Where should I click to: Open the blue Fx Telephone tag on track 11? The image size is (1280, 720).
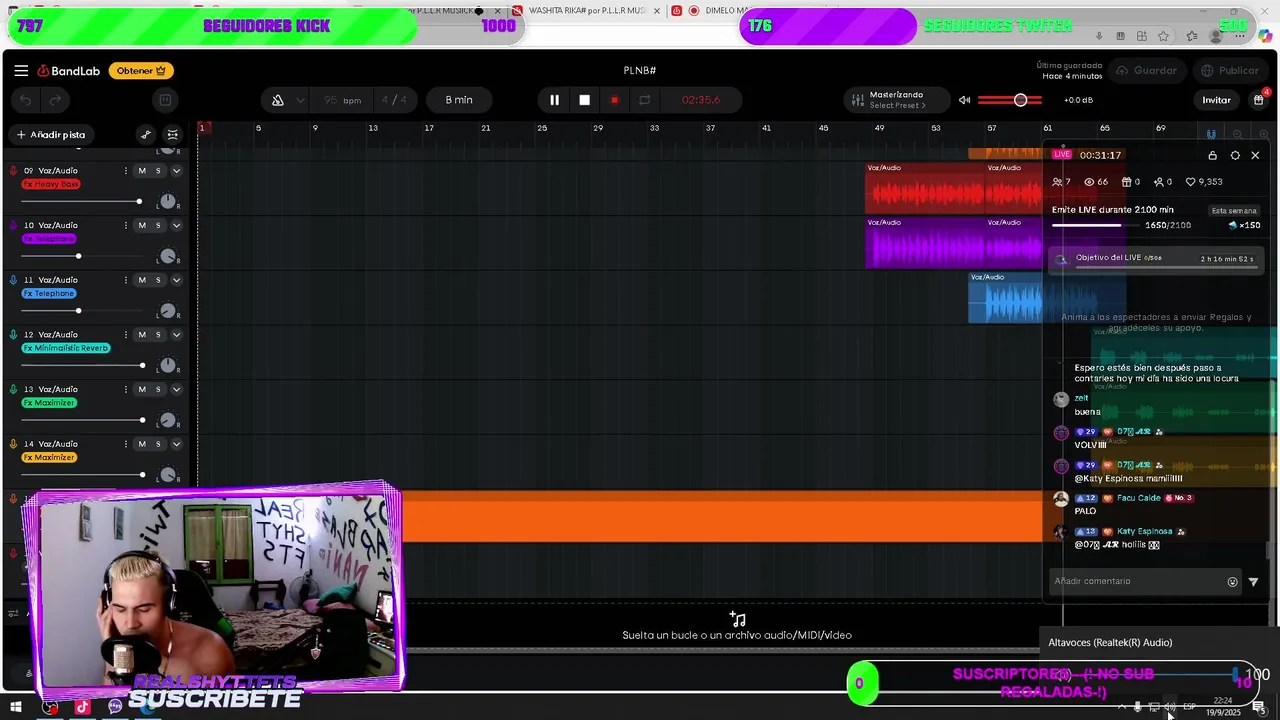49,294
